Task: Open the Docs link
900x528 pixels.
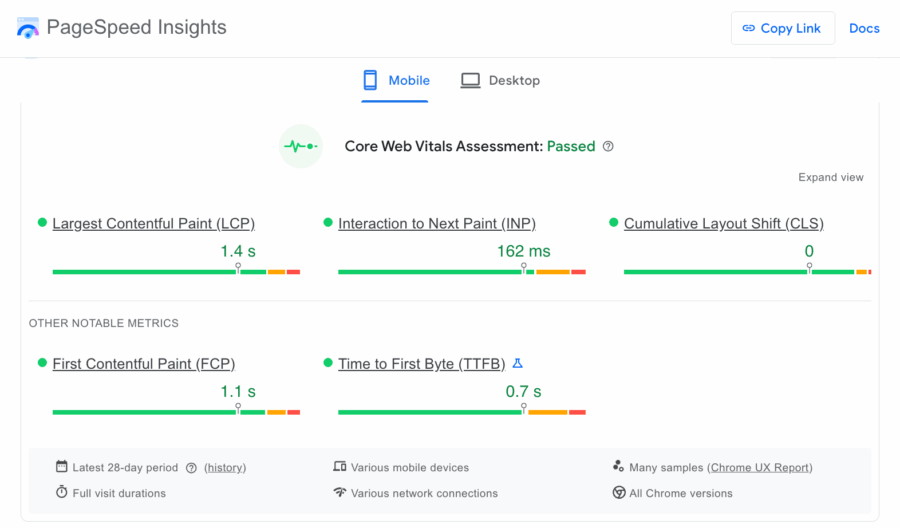Action: (864, 28)
